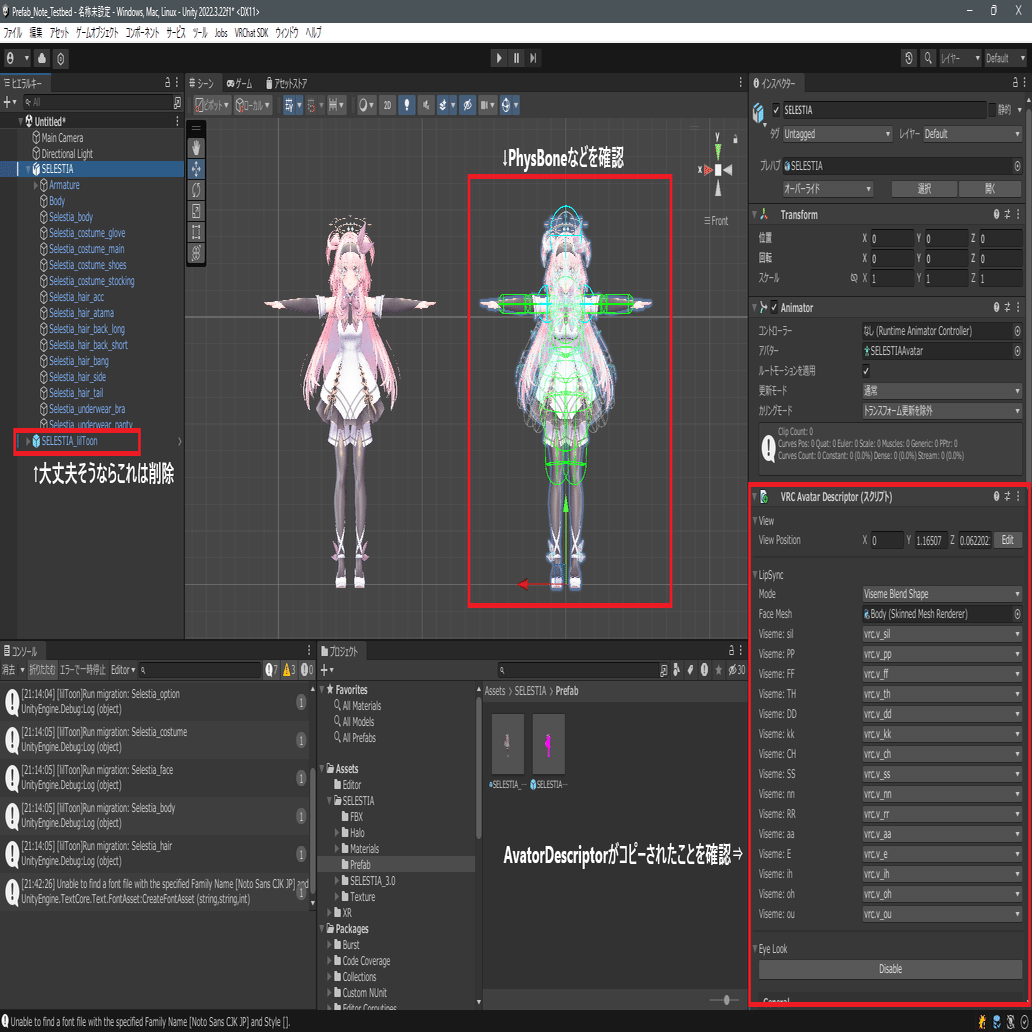Click the Pause button

517,58
